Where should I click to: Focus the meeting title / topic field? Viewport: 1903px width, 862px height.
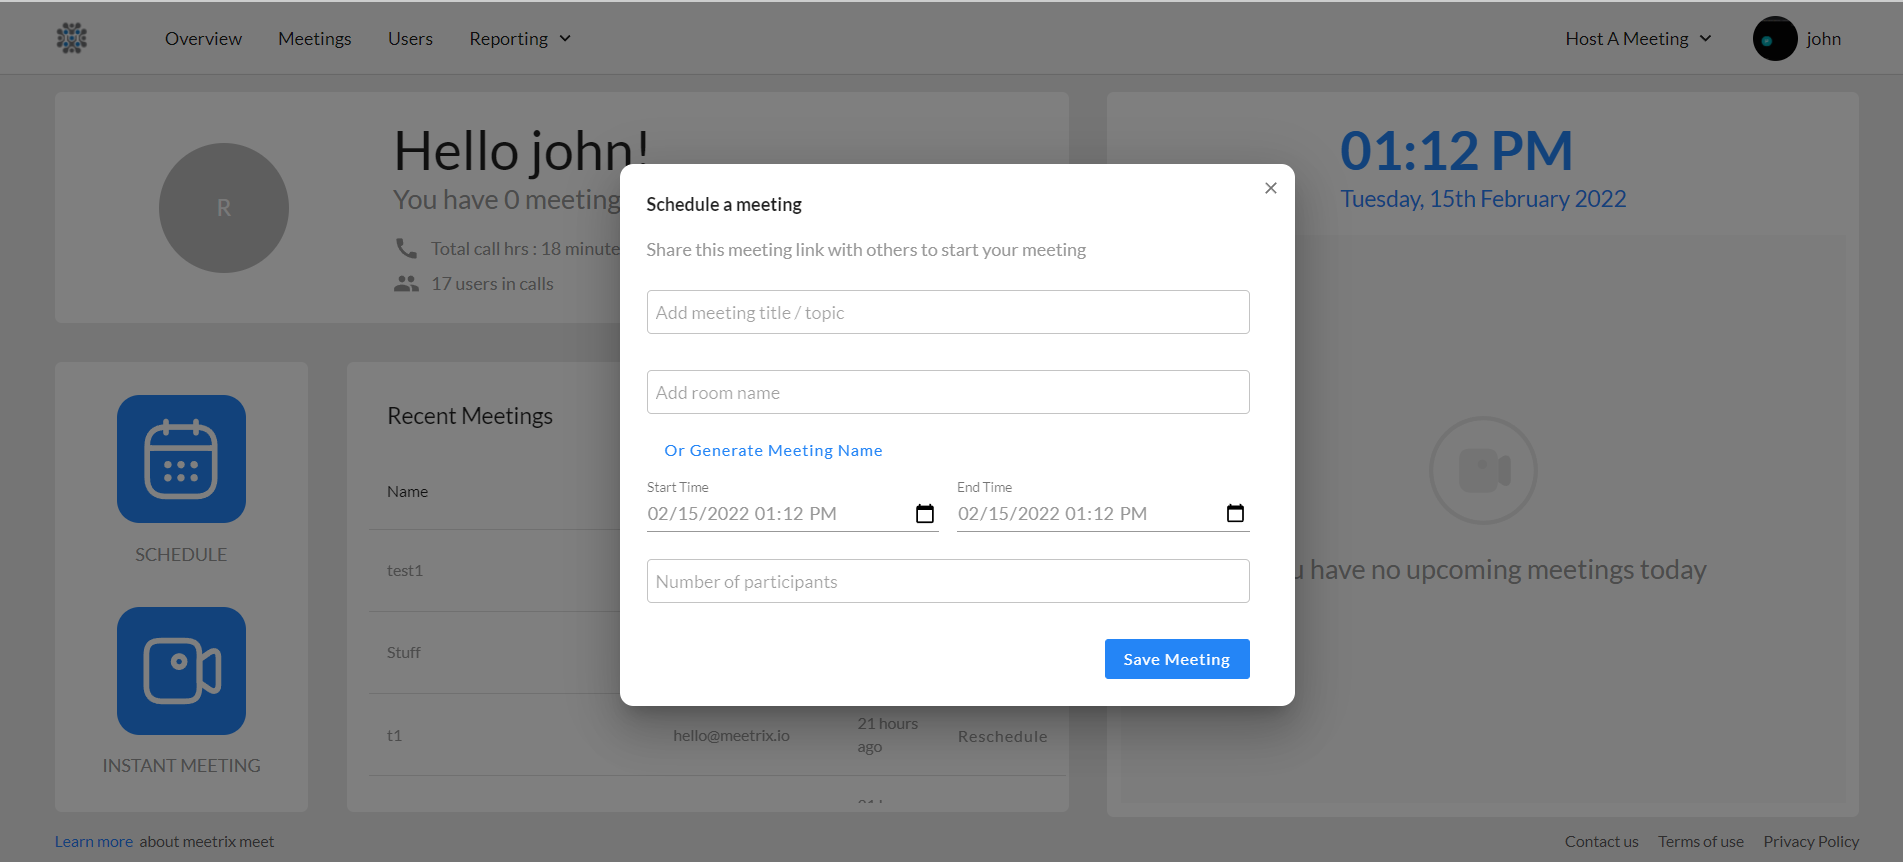[x=947, y=313]
